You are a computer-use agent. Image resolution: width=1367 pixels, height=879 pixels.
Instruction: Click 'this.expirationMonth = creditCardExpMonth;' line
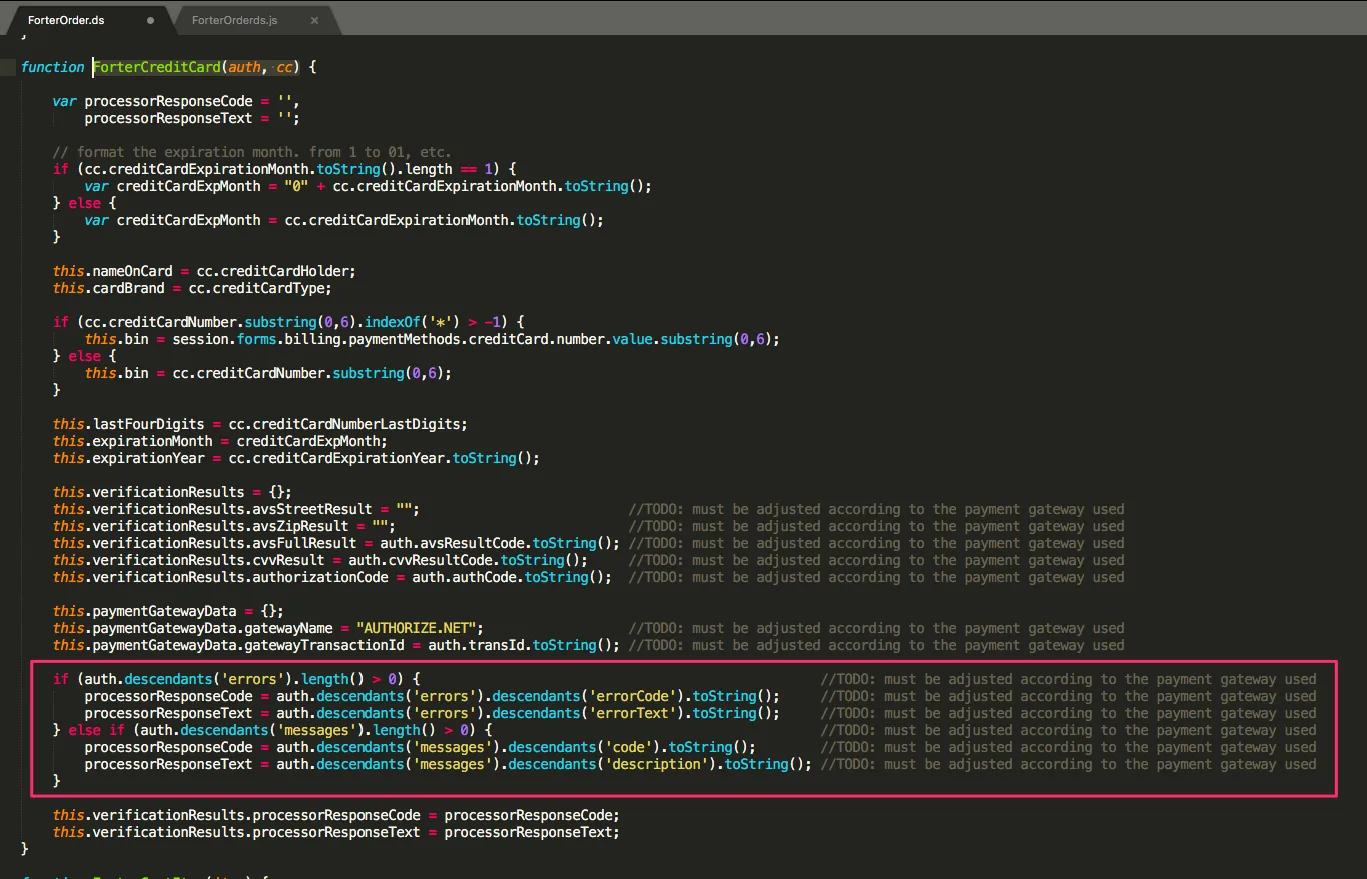point(220,441)
